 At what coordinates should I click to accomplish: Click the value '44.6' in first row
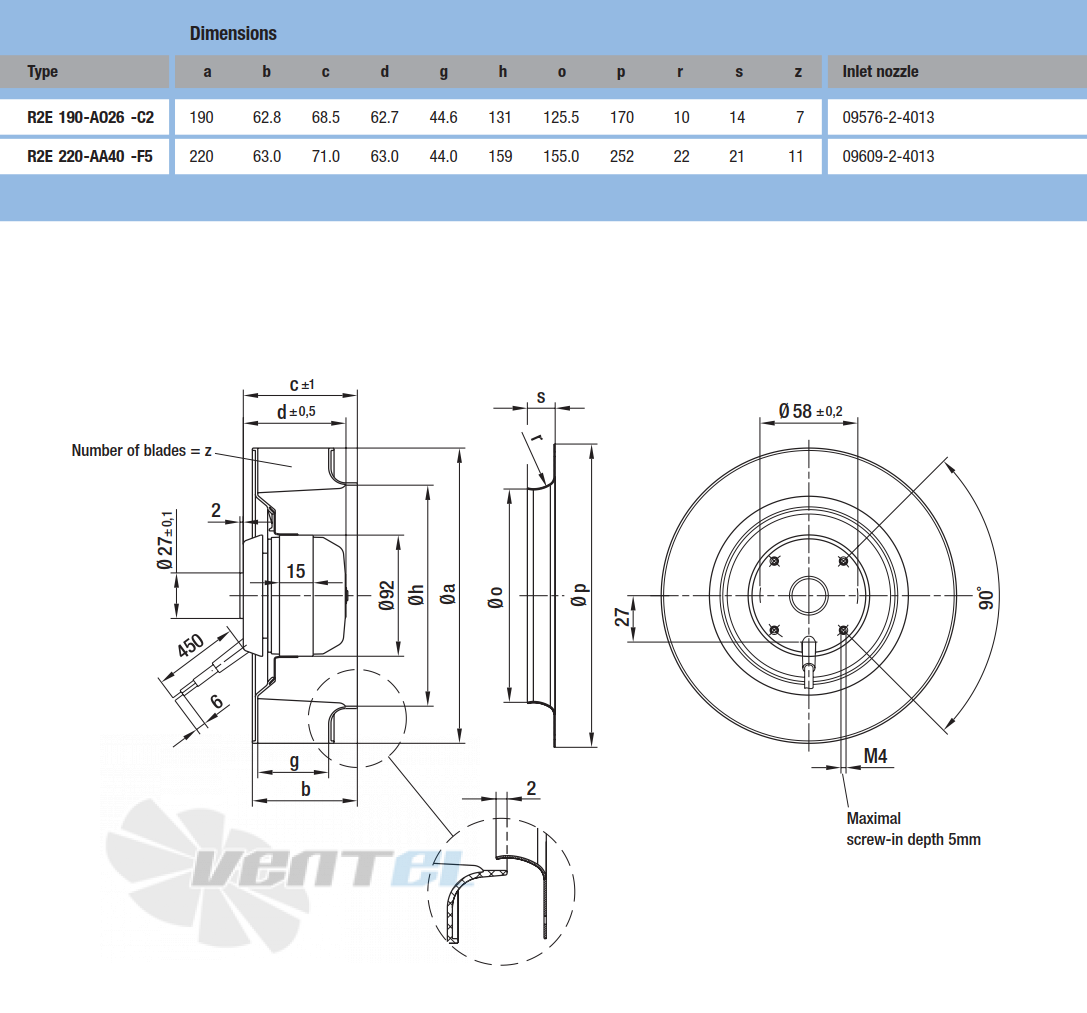(x=444, y=117)
